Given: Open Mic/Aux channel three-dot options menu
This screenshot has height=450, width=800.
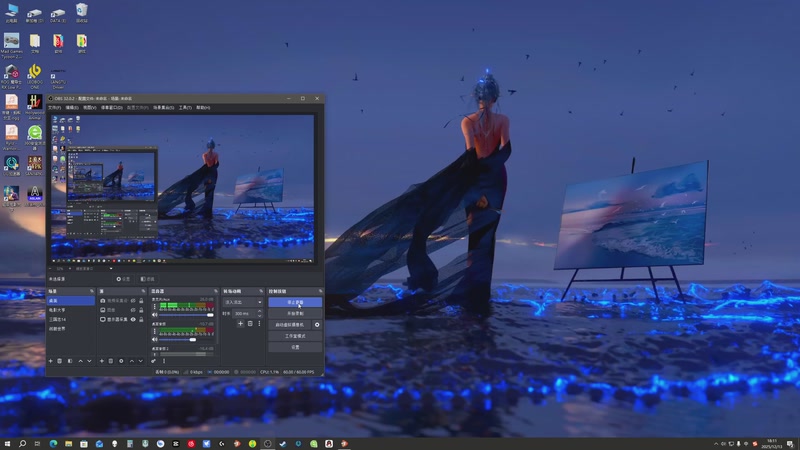Looking at the screenshot, I should (x=155, y=307).
